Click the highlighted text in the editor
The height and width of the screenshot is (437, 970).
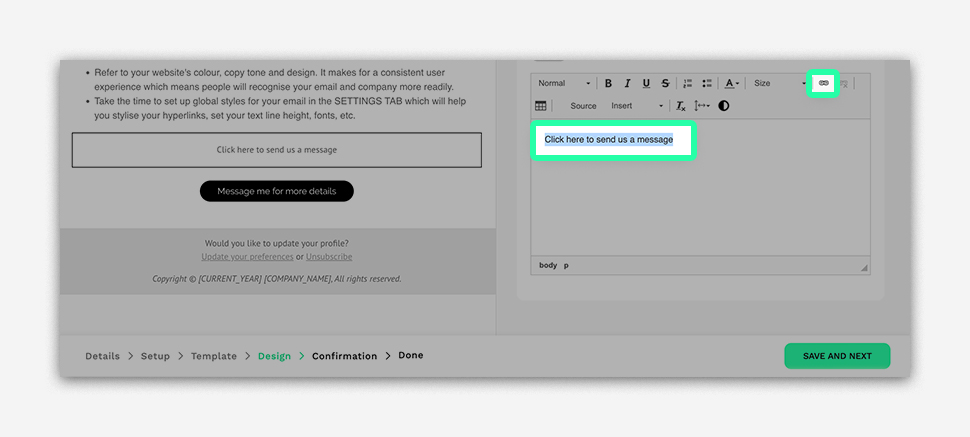pyautogui.click(x=609, y=140)
